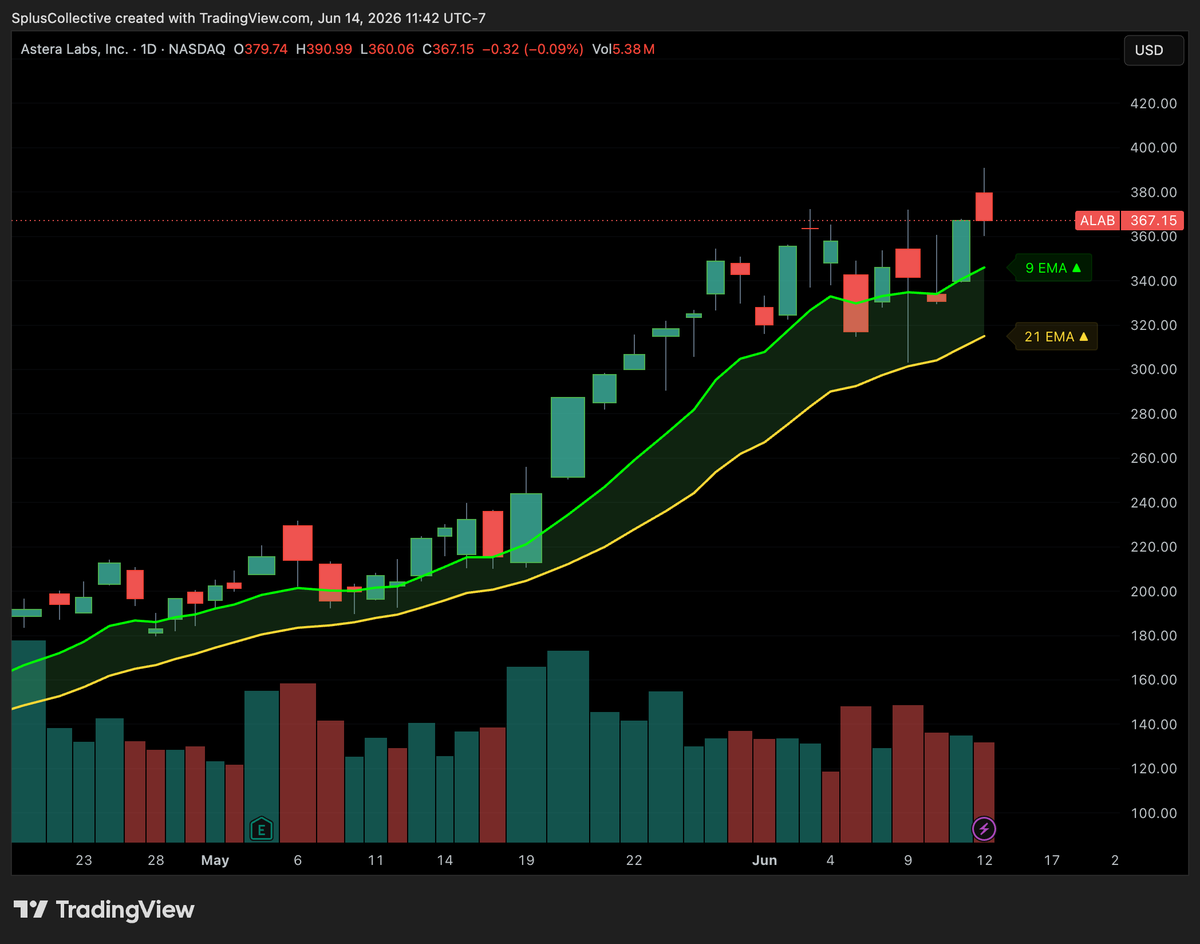1200x944 pixels.
Task: Click the '11' date axis label
Action: coord(375,860)
